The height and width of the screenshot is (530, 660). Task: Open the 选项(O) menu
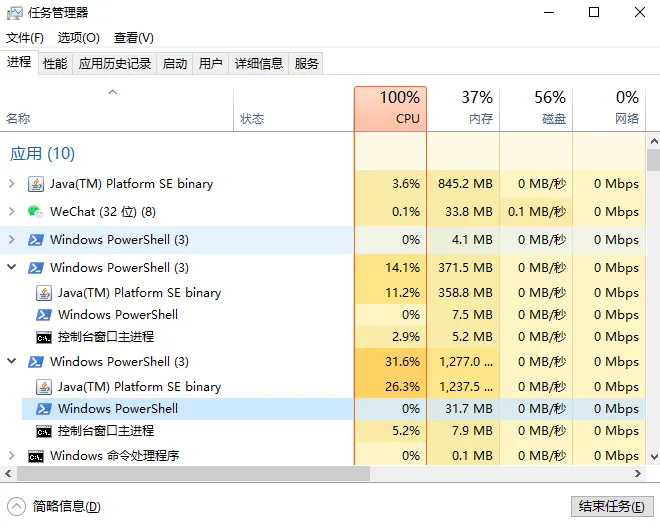click(x=78, y=38)
